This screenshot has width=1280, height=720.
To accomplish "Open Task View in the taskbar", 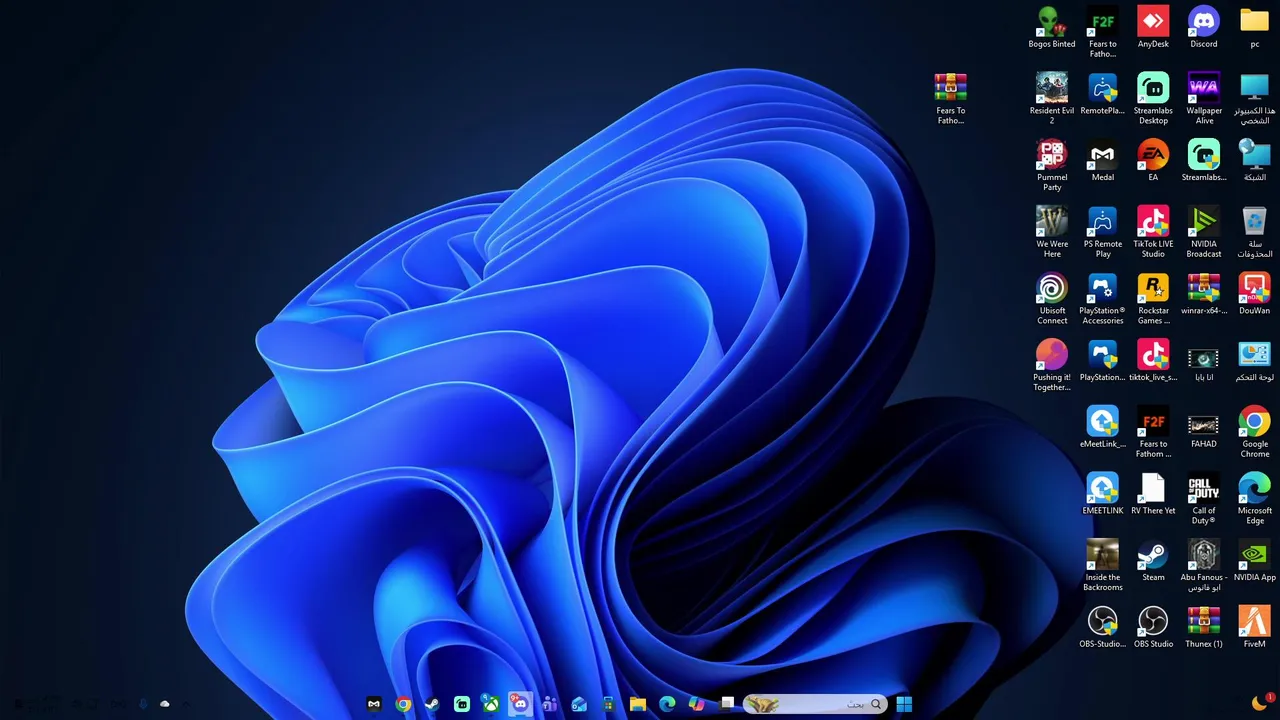I will tap(727, 704).
